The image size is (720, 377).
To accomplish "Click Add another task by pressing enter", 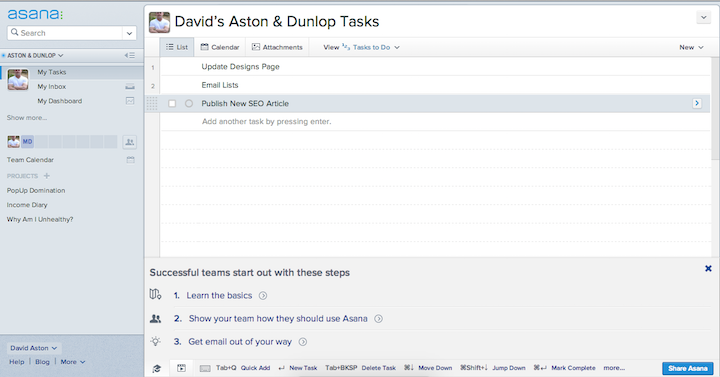I will click(266, 122).
